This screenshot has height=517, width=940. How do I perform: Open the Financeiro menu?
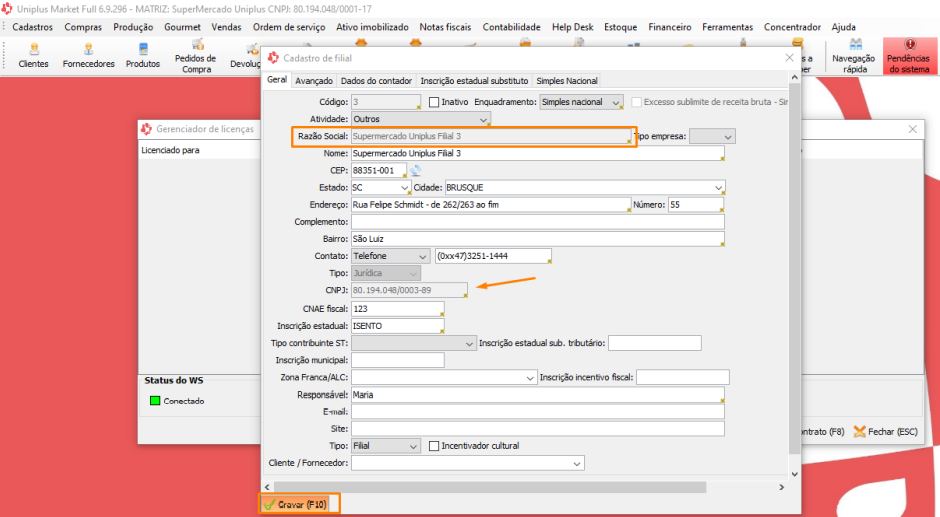coord(670,27)
